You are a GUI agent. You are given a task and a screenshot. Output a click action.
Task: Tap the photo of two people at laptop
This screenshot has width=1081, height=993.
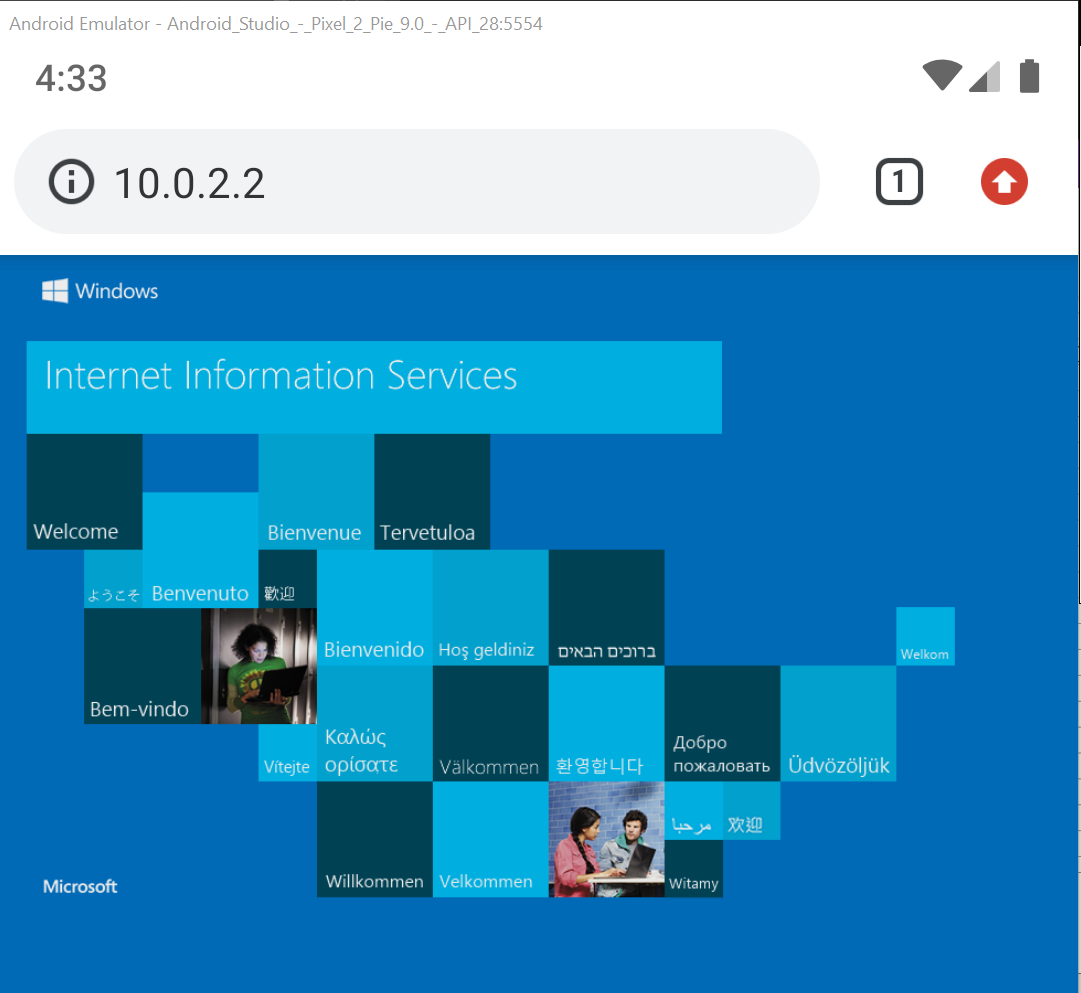(x=607, y=839)
